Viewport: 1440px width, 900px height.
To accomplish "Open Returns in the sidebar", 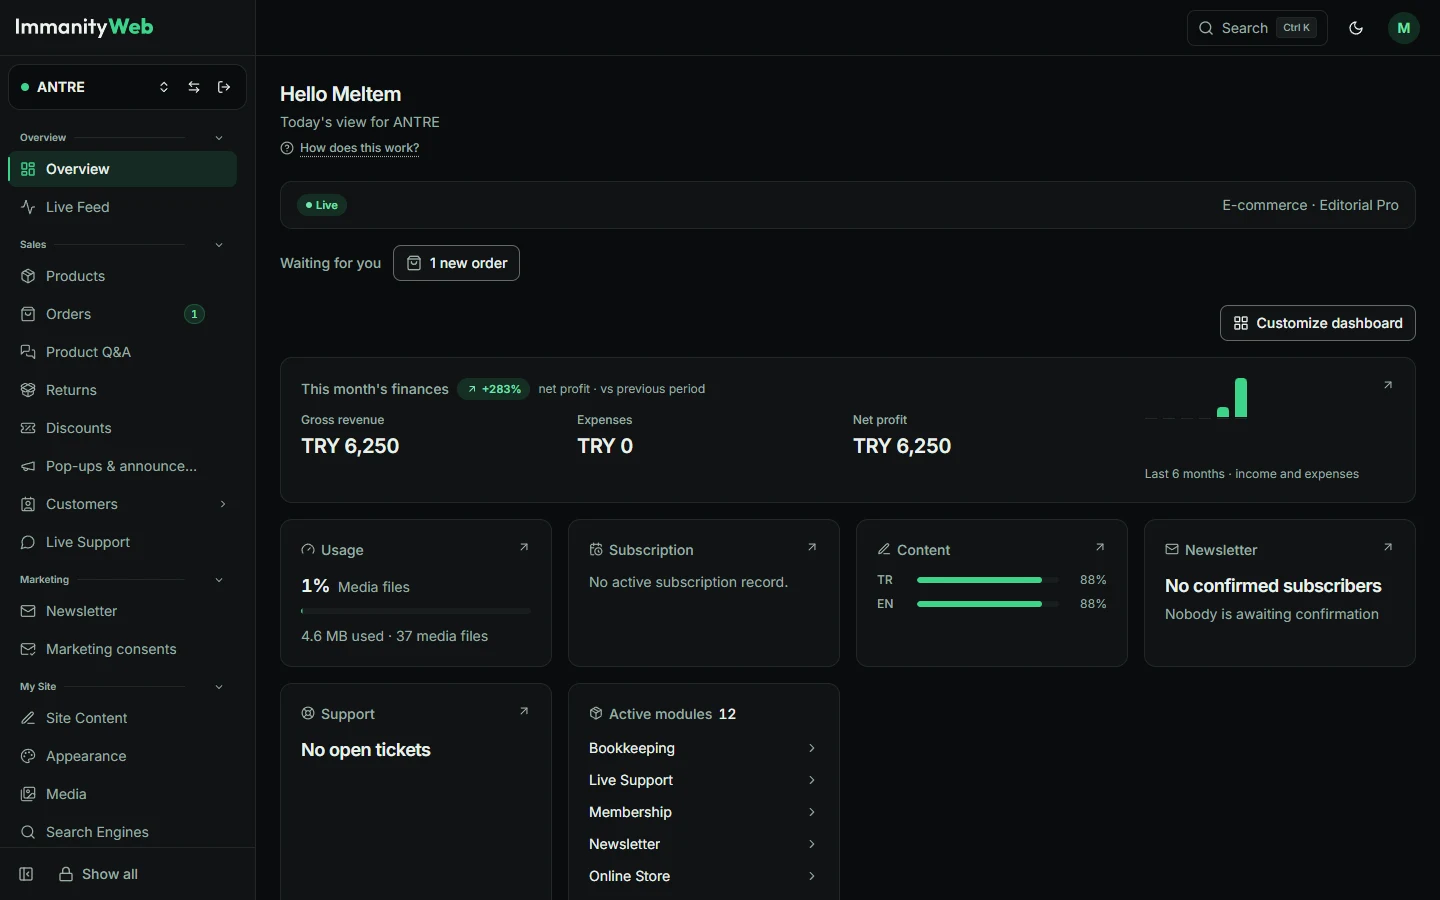I will click(123, 390).
